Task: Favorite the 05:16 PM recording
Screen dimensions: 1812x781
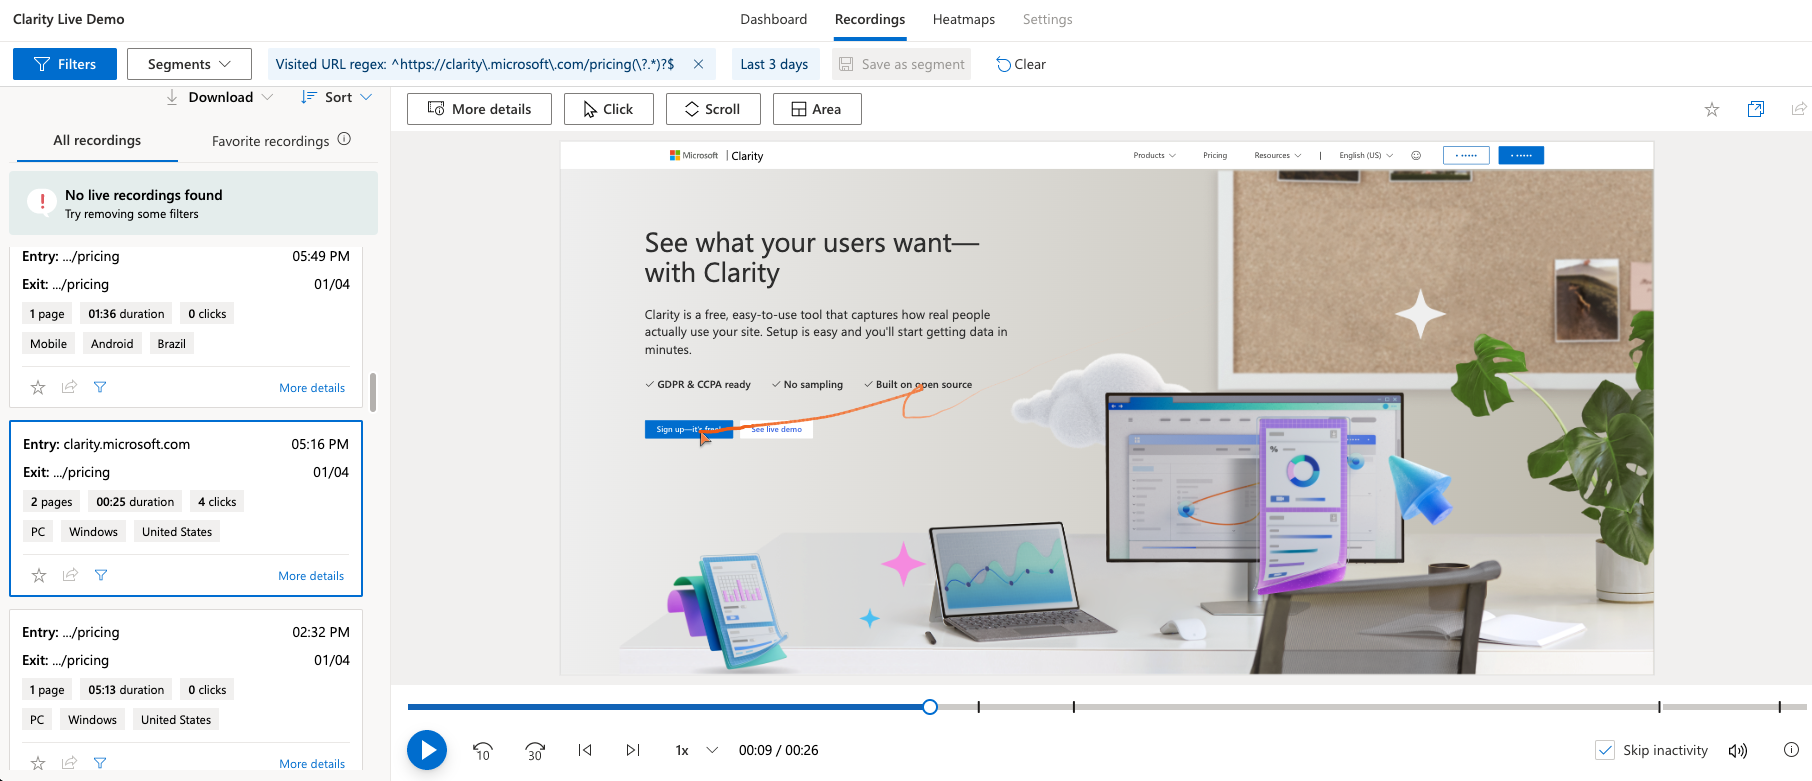Action: point(39,575)
